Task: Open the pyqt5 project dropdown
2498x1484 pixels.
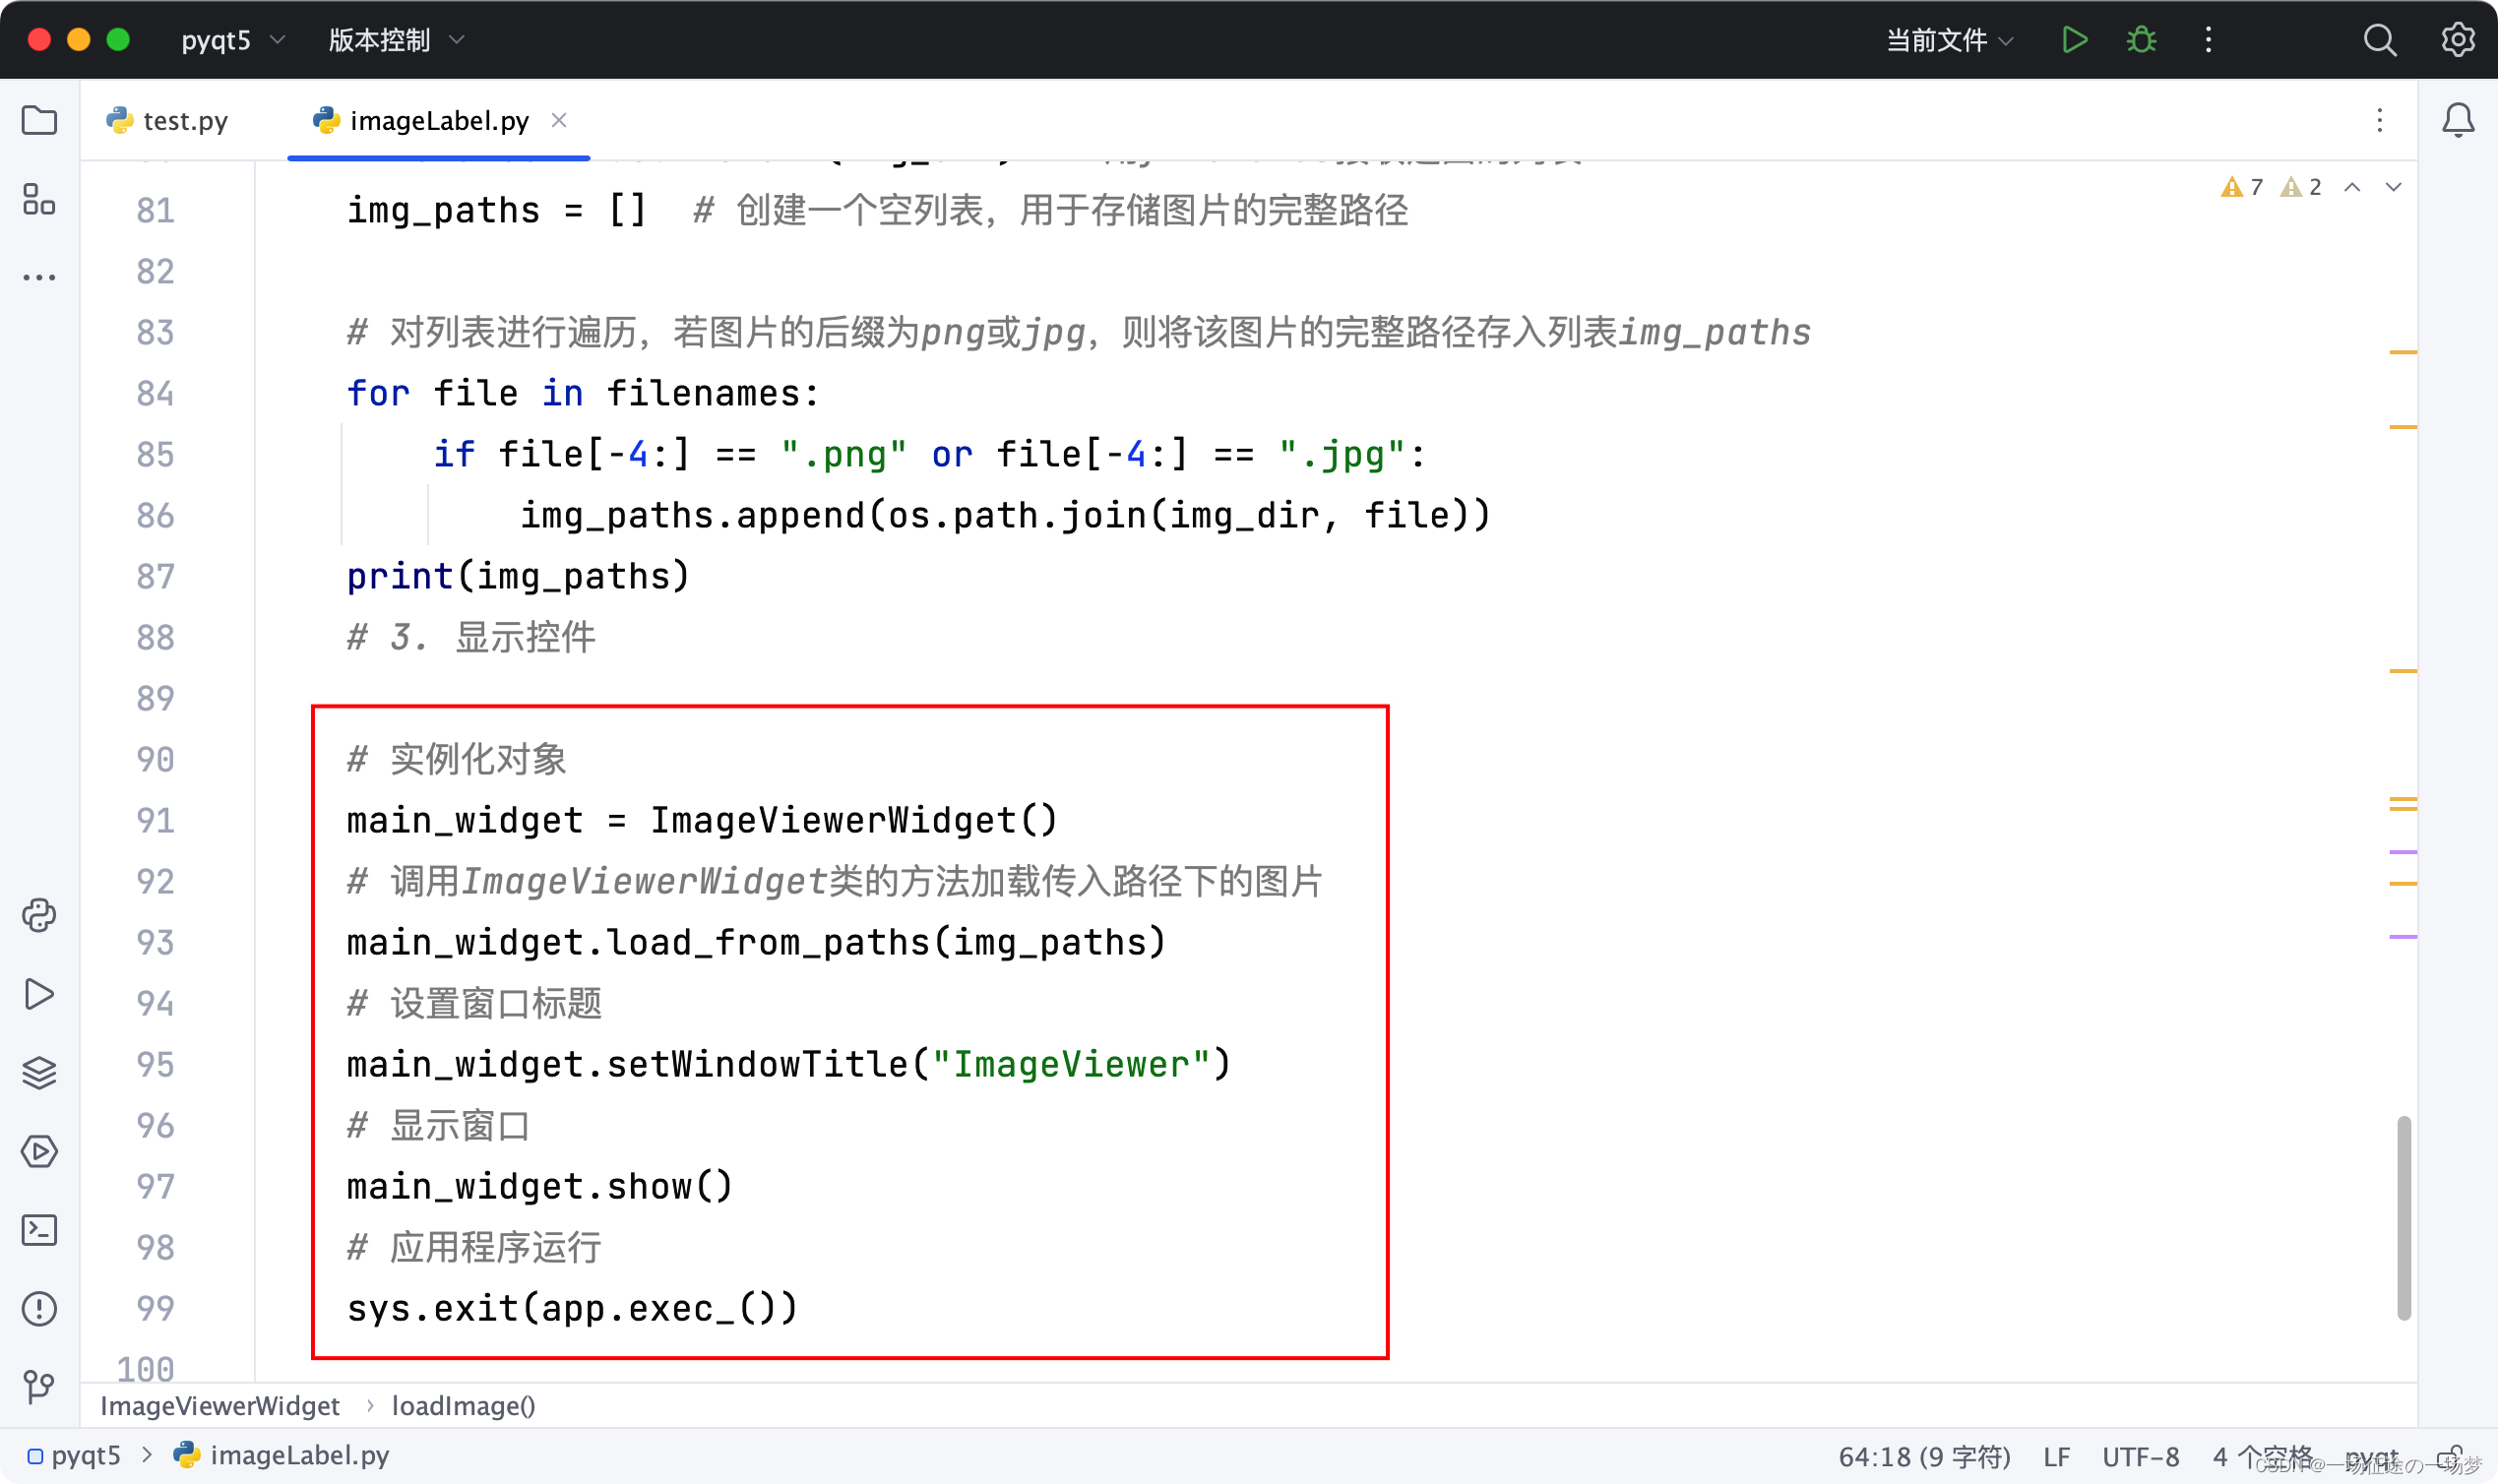Action: [x=232, y=40]
